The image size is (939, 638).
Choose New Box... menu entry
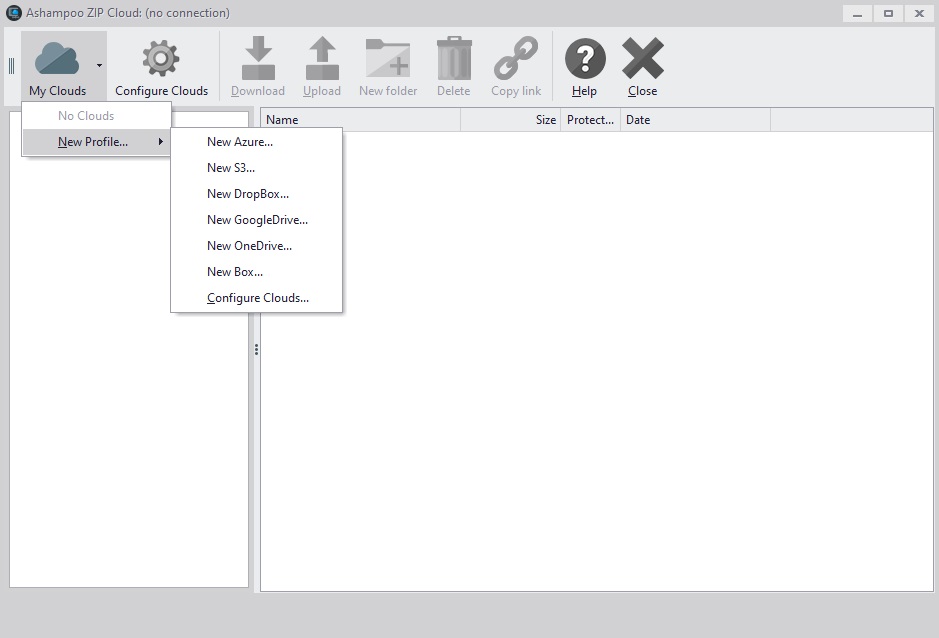pyautogui.click(x=235, y=272)
